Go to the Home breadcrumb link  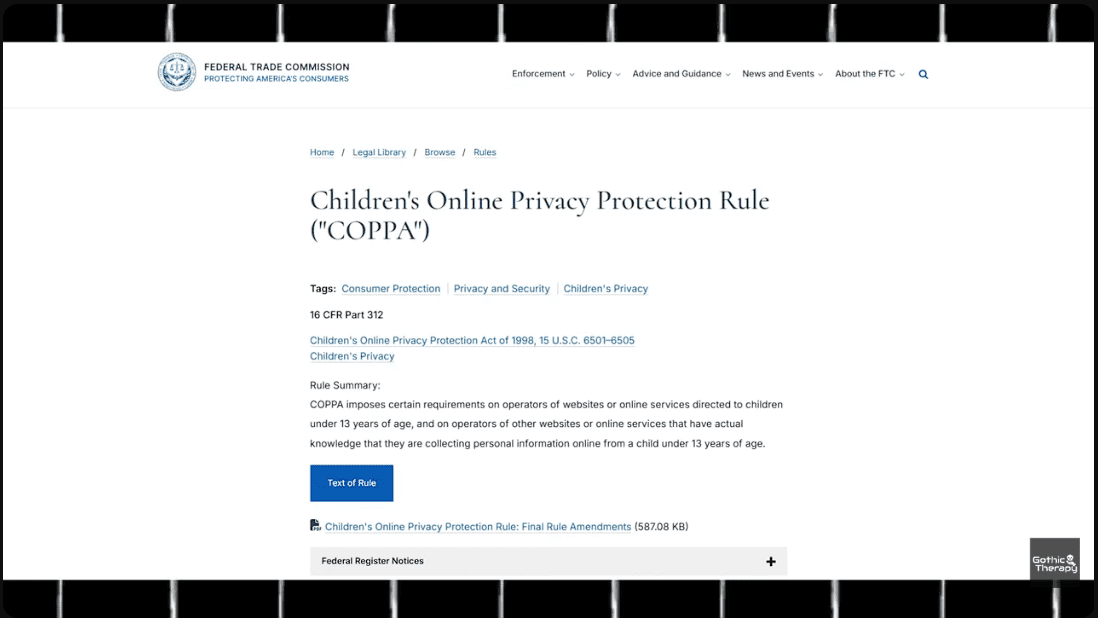[322, 152]
